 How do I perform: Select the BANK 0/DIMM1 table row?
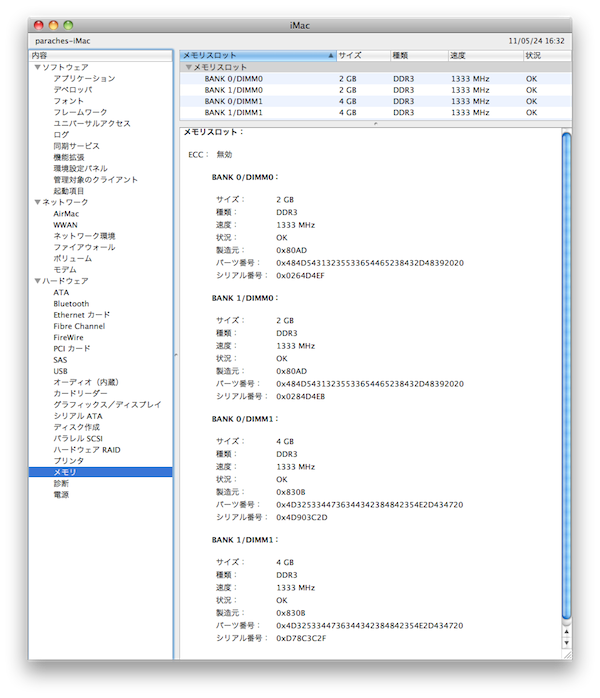375,101
